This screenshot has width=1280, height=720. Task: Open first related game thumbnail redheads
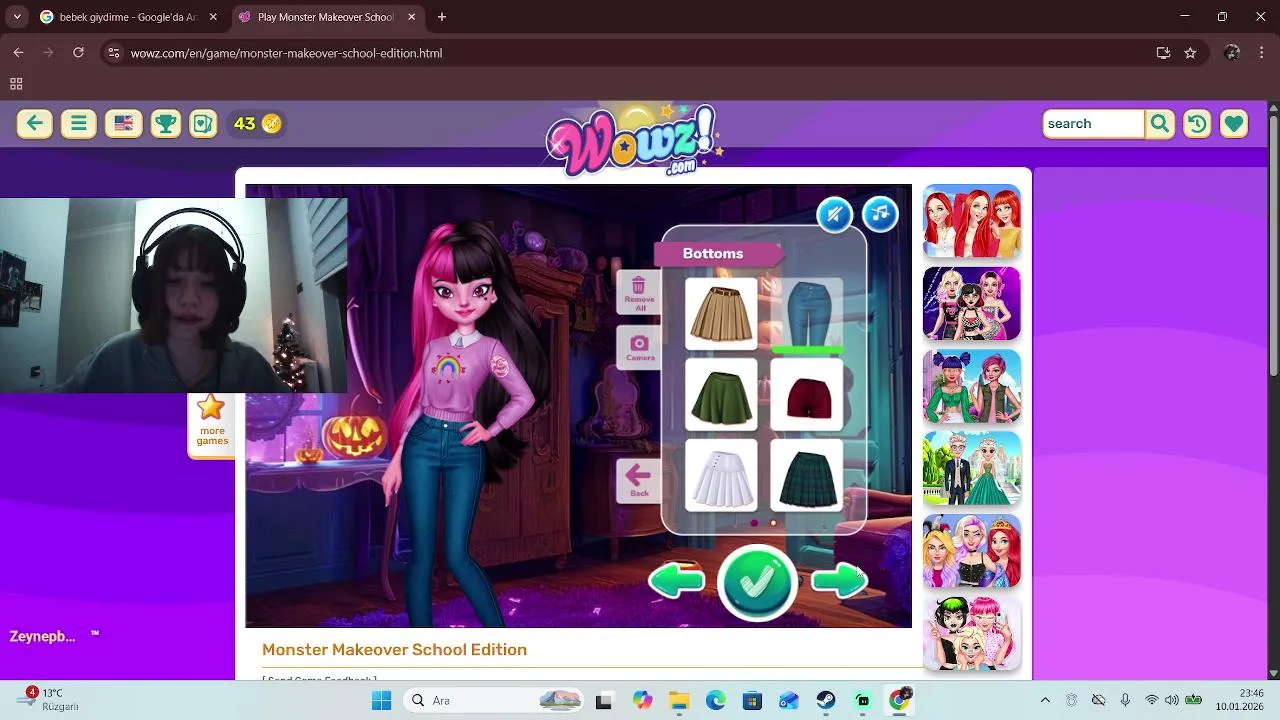tap(972, 221)
